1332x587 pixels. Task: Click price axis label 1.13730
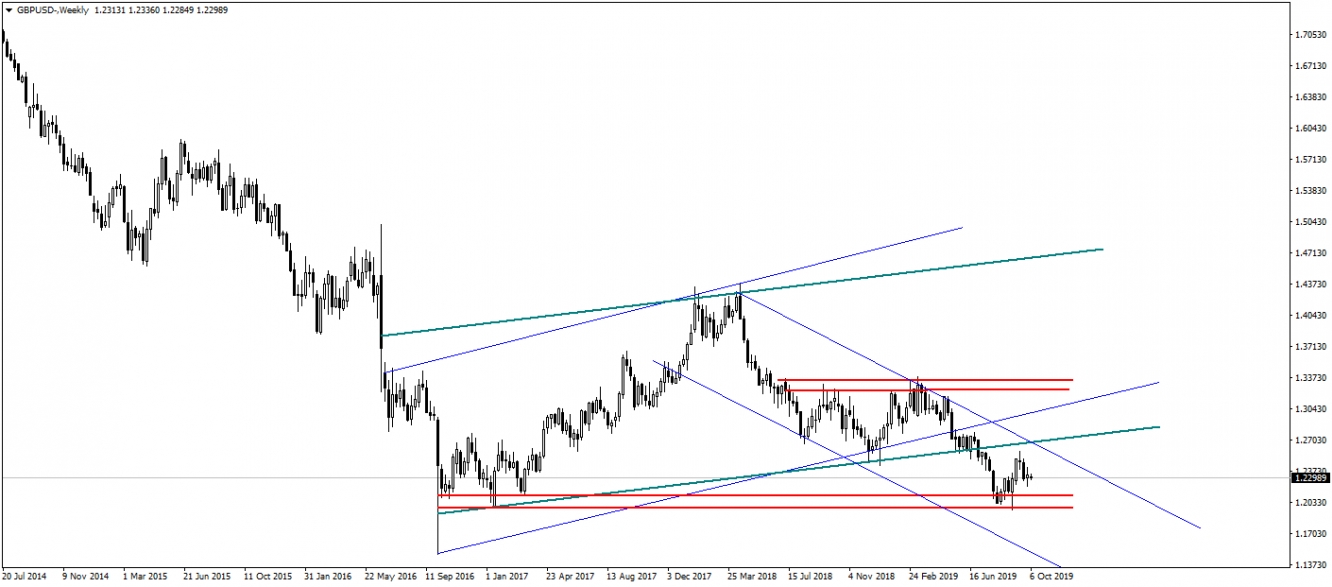point(1309,565)
